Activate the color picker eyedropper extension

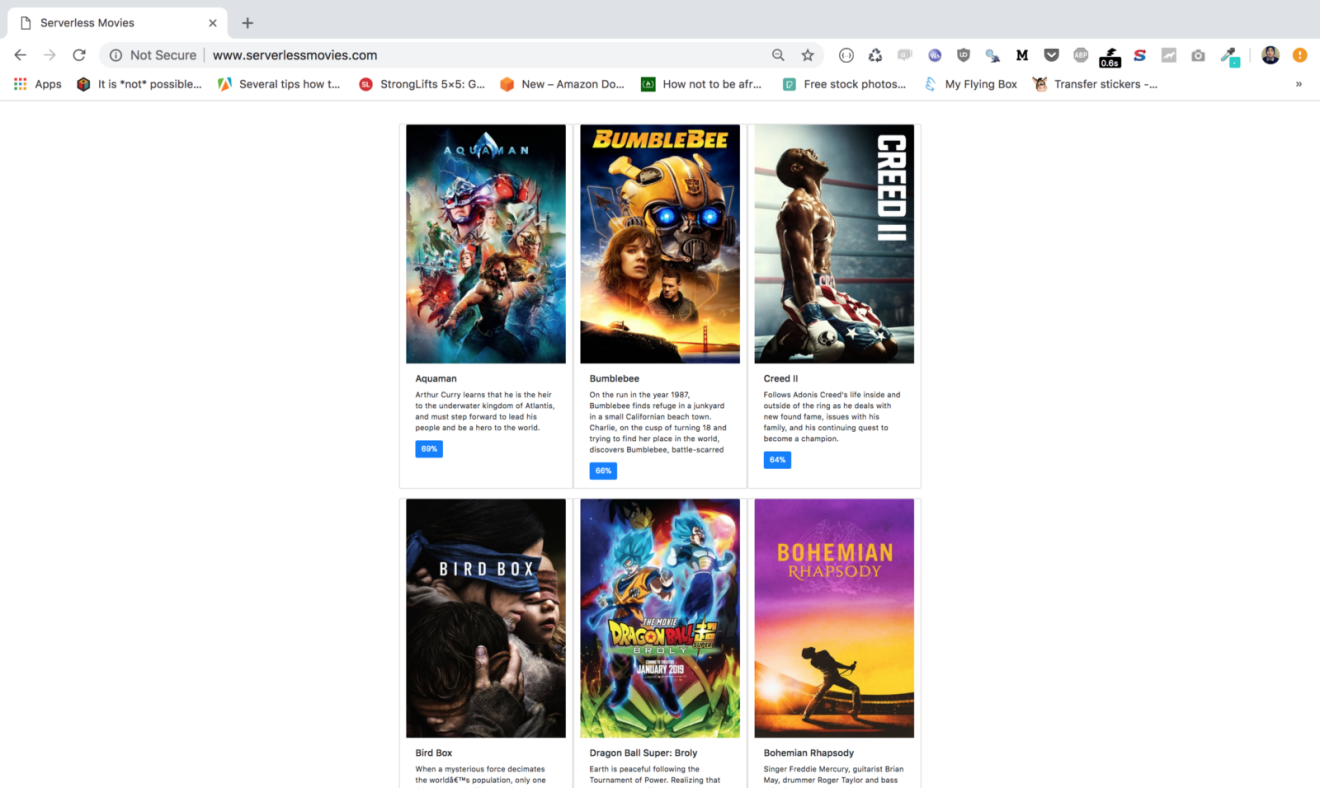[x=1229, y=56]
